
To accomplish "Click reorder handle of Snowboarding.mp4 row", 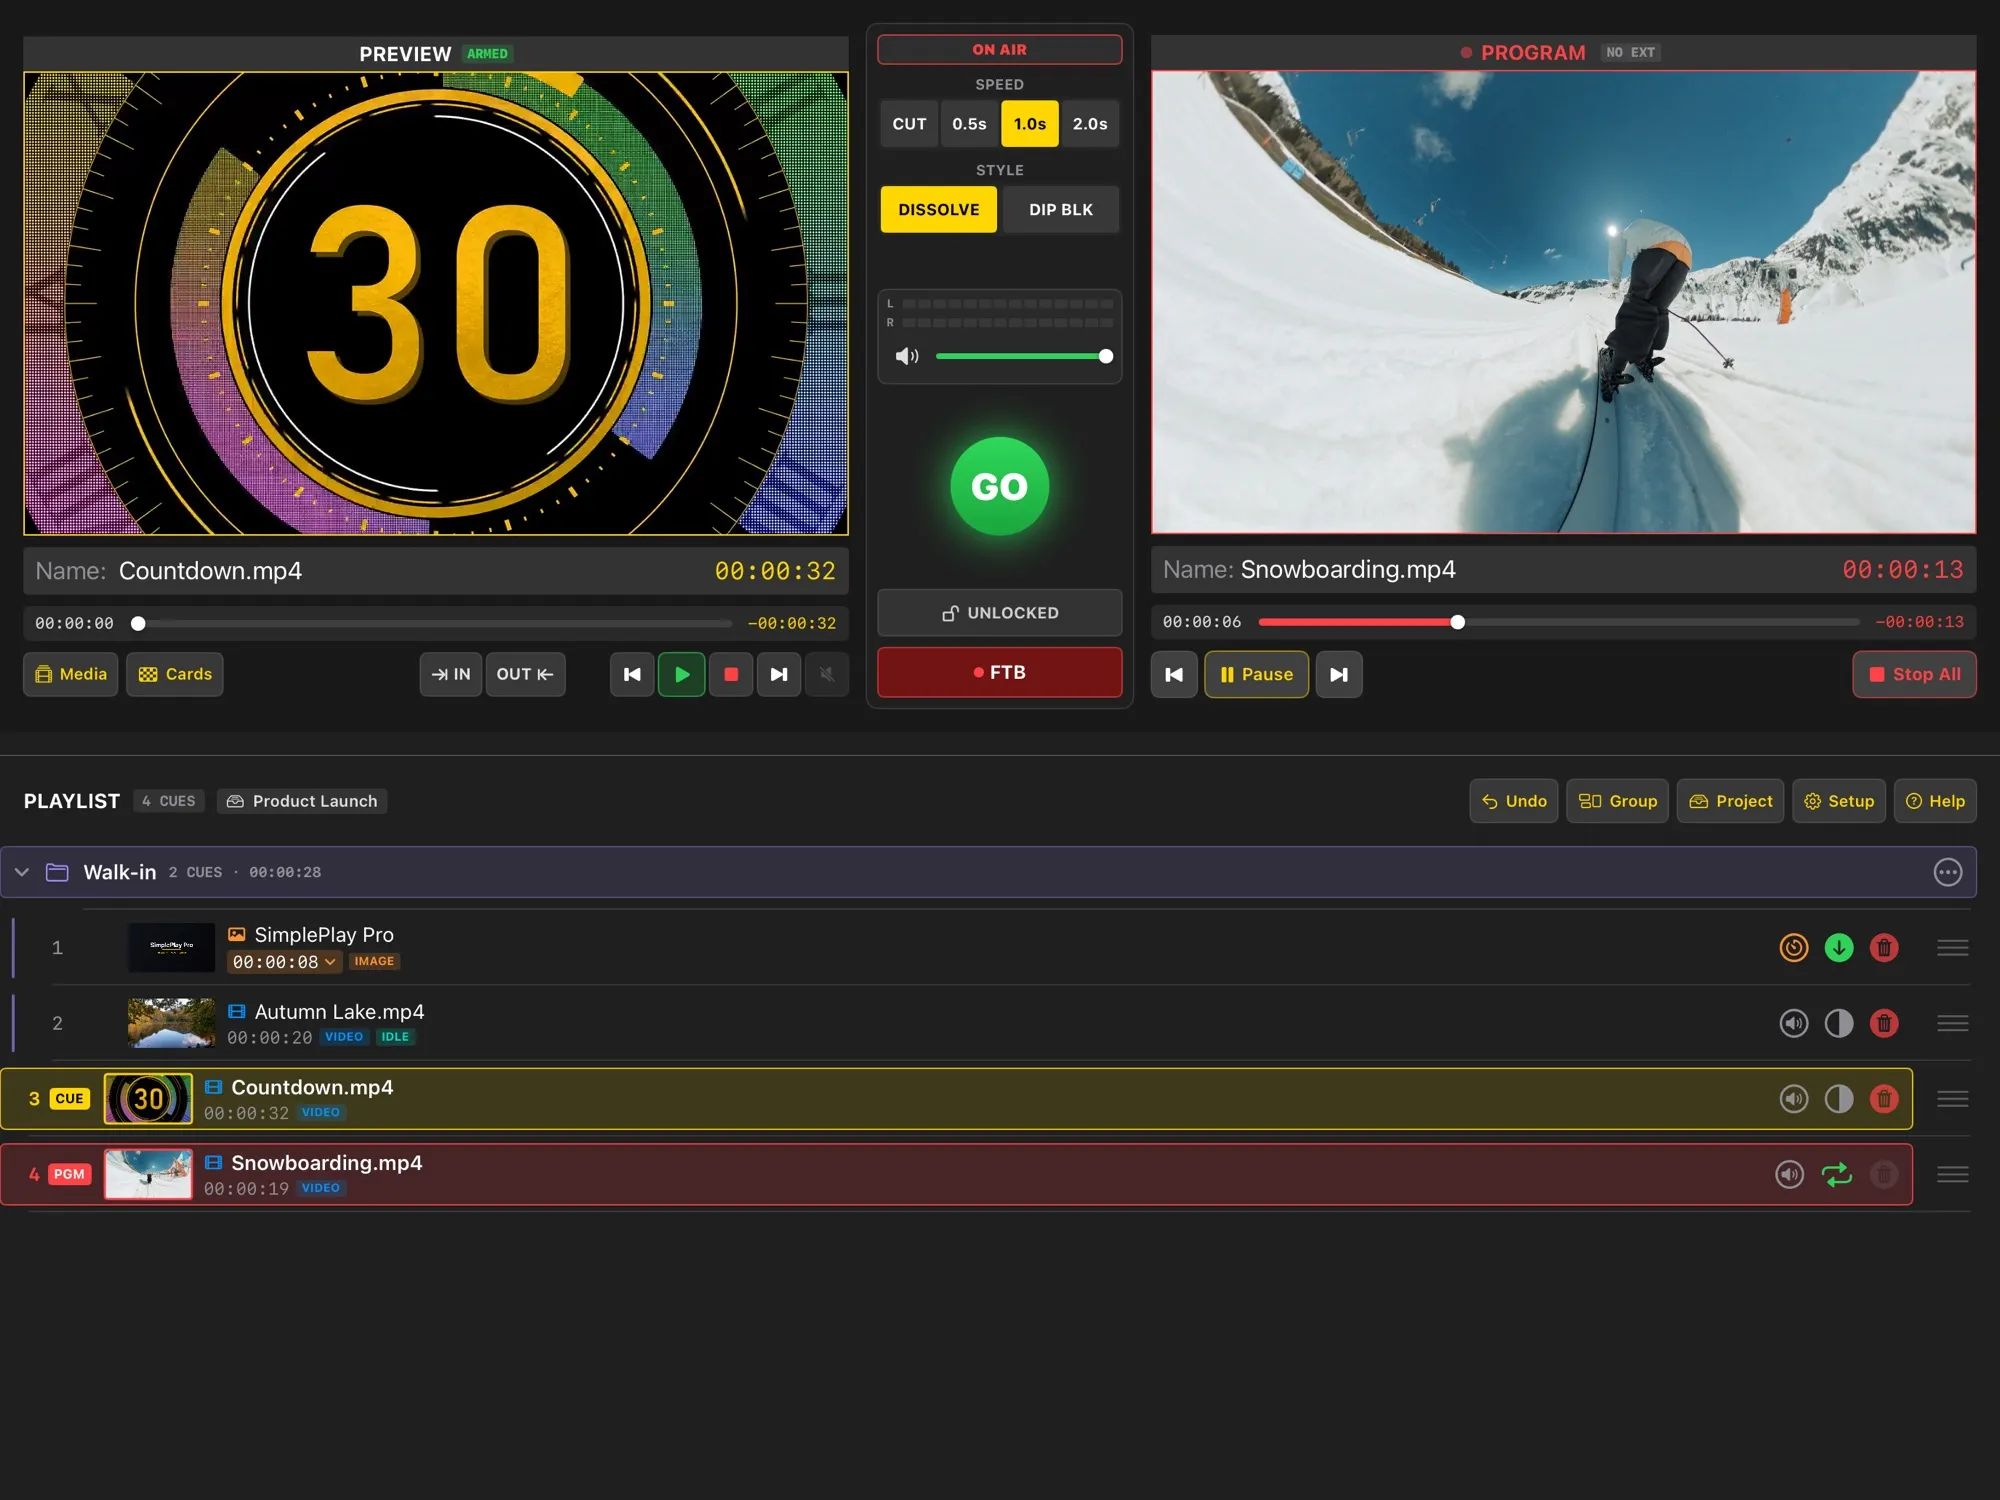I will pyautogui.click(x=1952, y=1174).
